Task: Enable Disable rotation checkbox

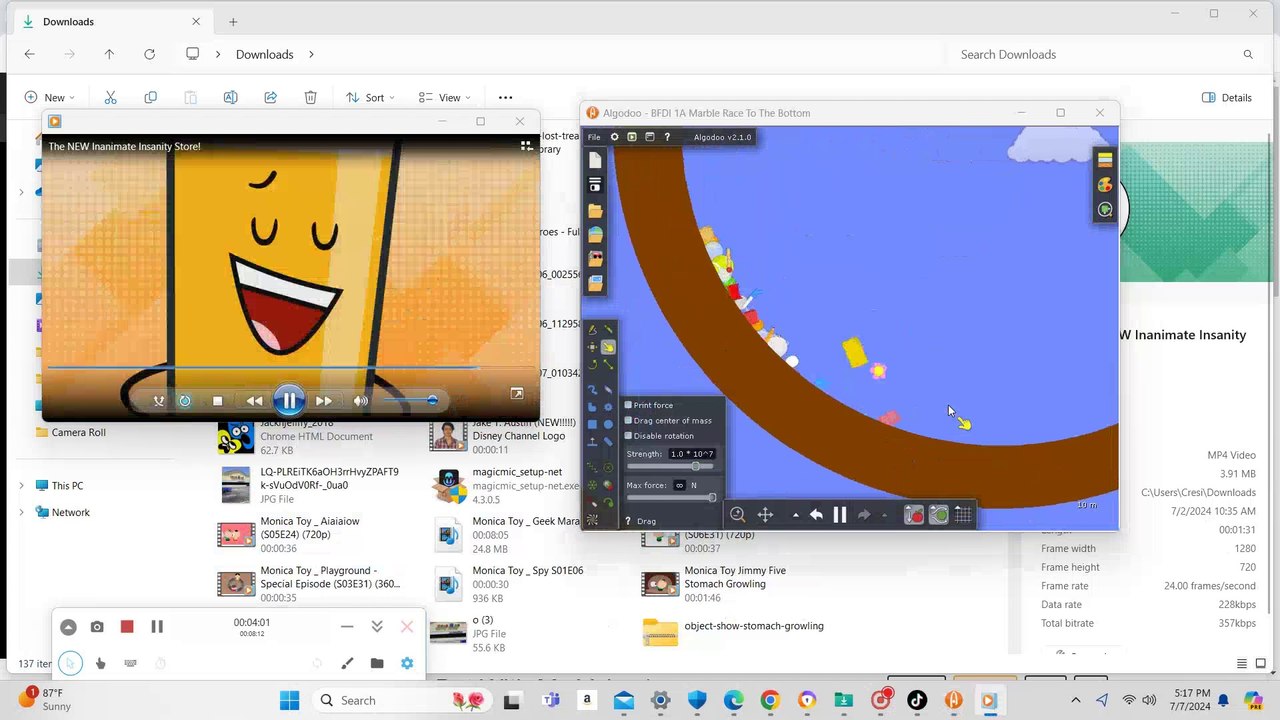Action: tap(628, 436)
